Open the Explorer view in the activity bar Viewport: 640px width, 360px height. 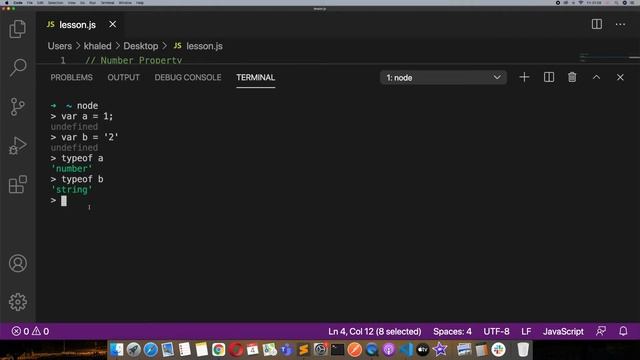(18, 29)
